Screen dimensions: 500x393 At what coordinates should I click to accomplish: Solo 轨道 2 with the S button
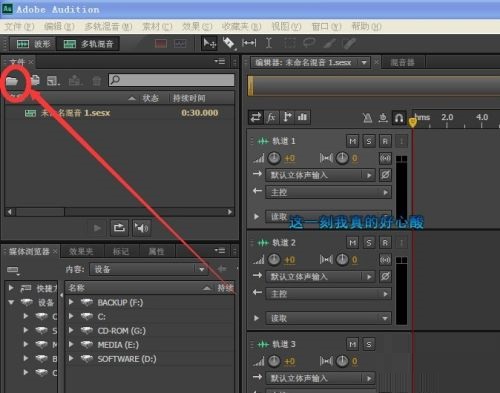pos(369,243)
